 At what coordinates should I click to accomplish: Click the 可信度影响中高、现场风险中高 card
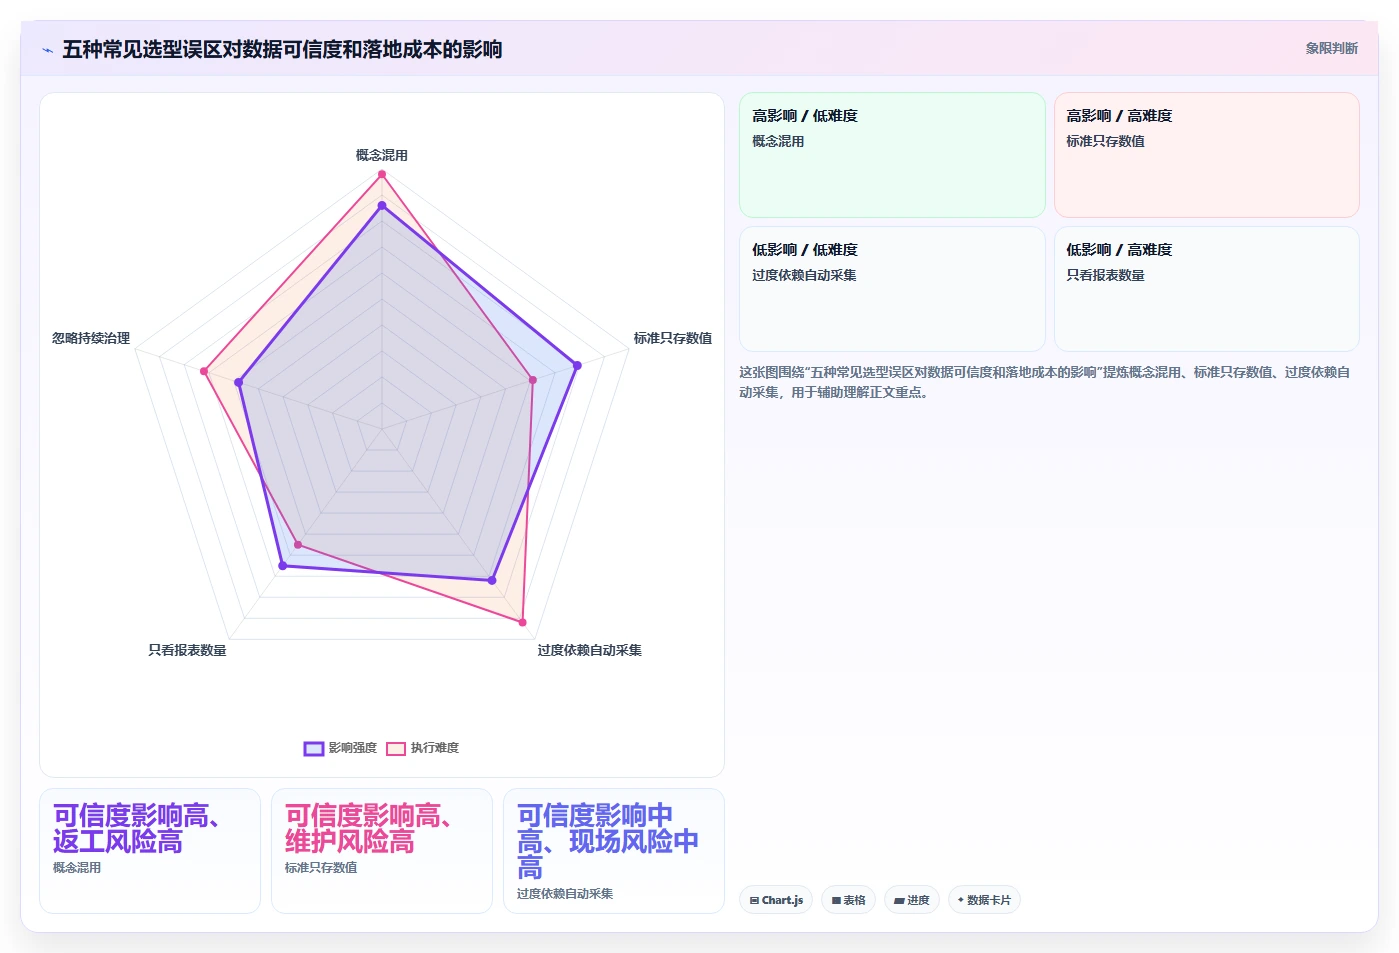pos(614,851)
